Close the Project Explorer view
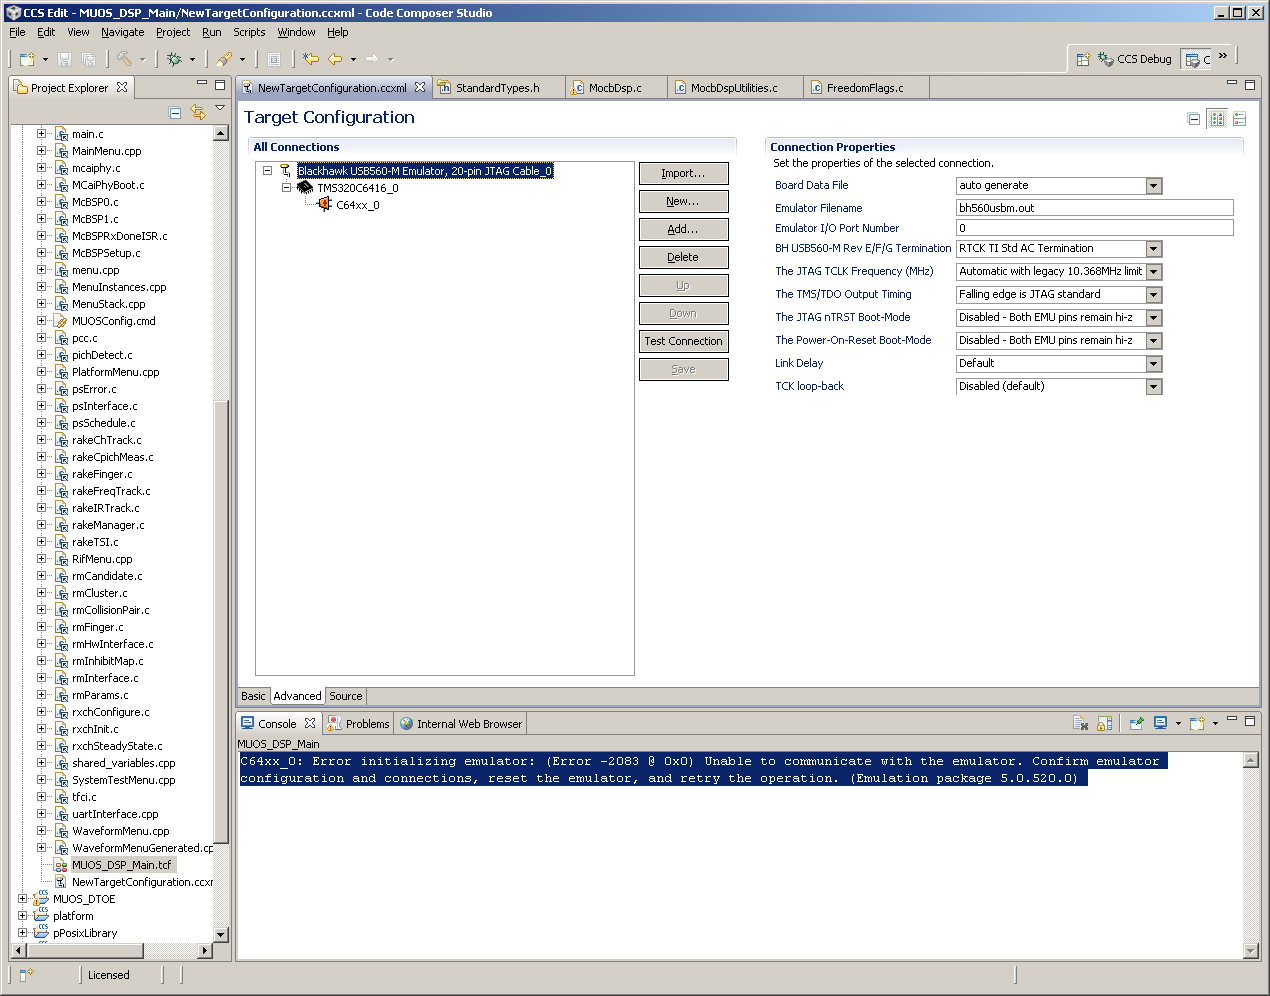 (122, 87)
